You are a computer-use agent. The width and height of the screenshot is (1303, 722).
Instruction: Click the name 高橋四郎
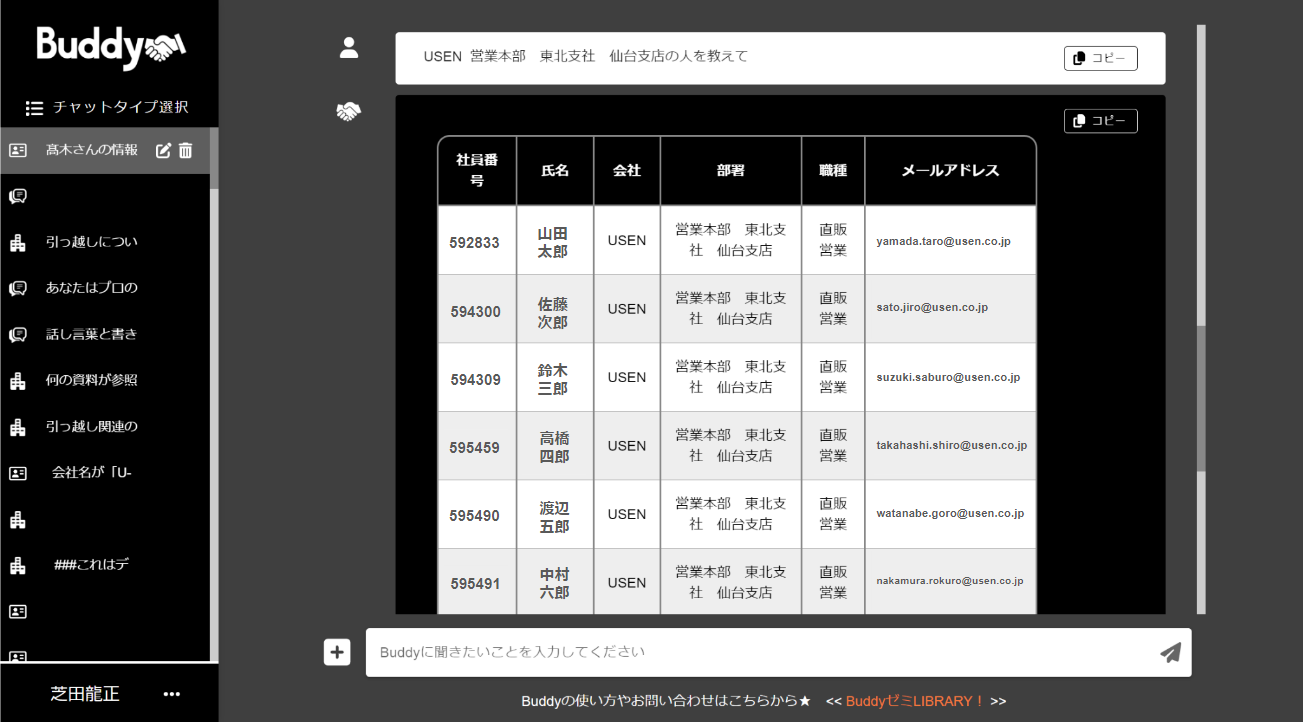point(554,448)
